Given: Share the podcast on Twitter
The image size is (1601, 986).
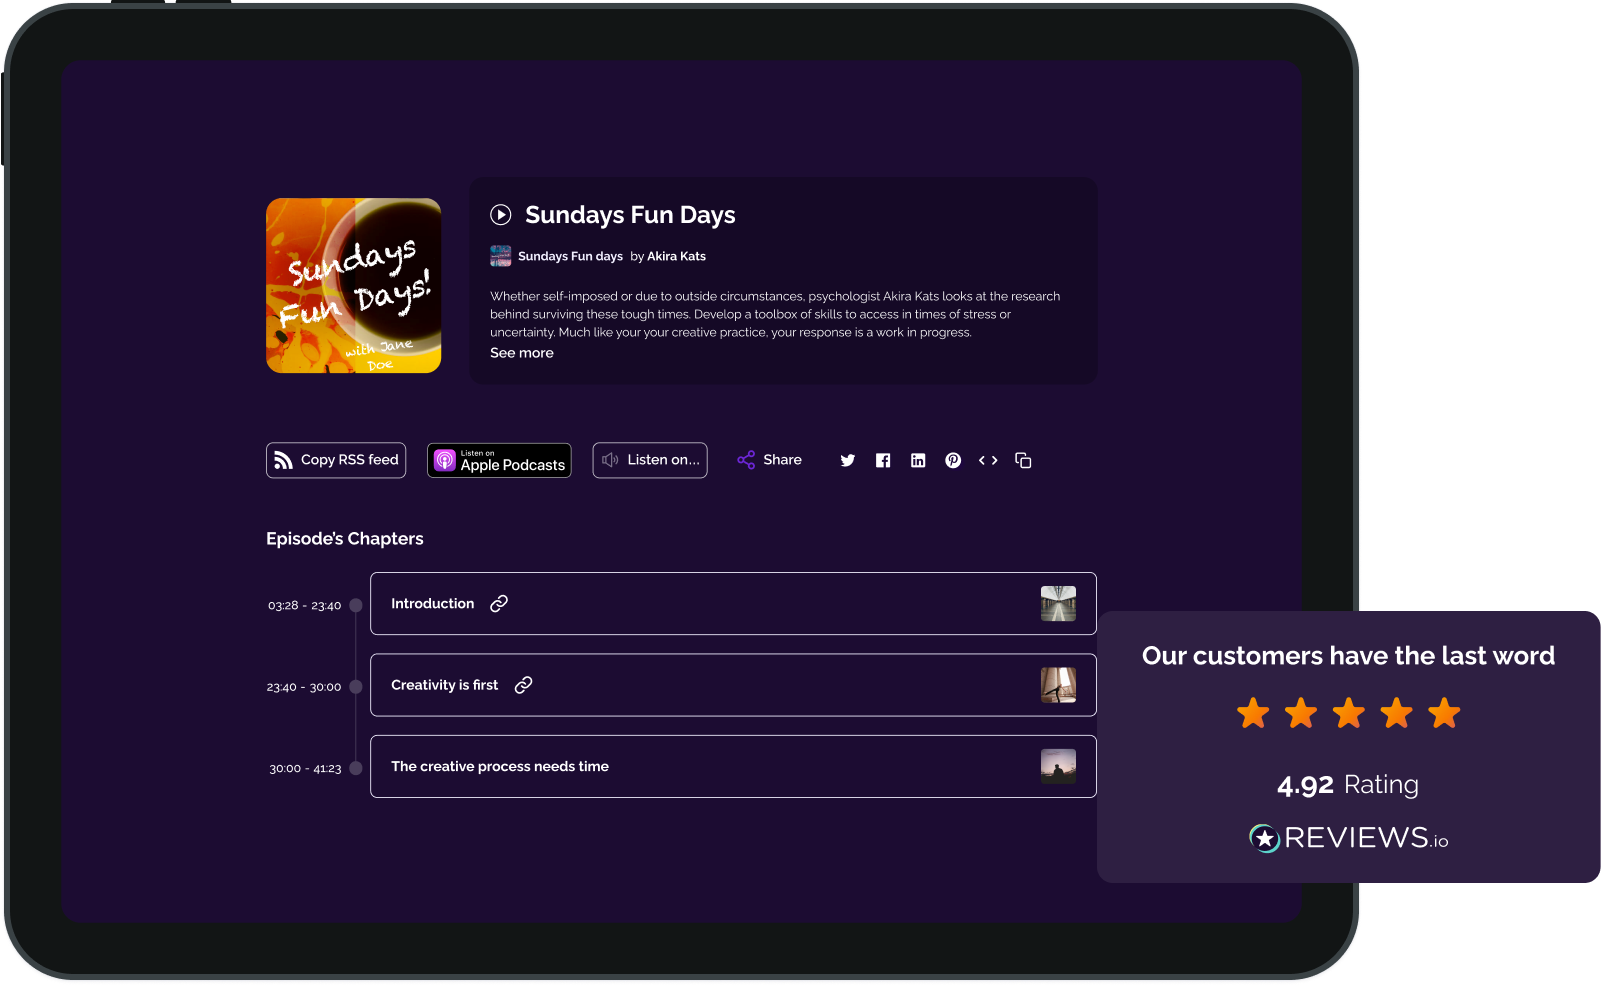Looking at the screenshot, I should pyautogui.click(x=848, y=460).
